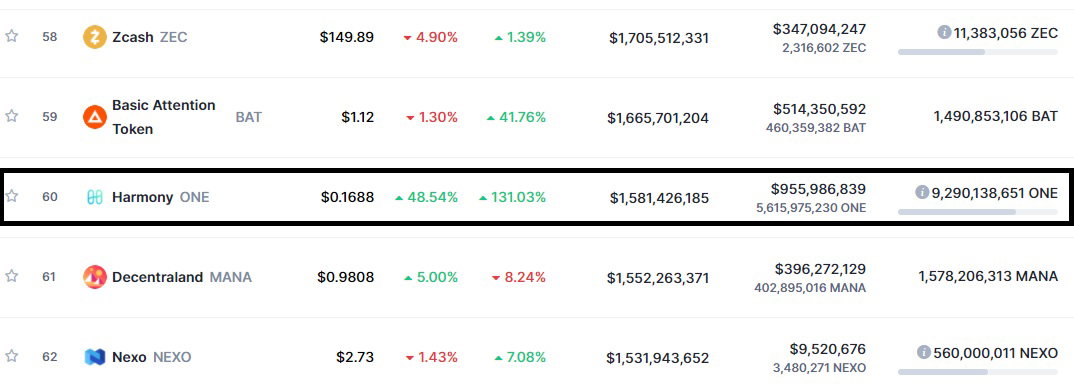Click info icon beside Zcash circulating supply
This screenshot has width=1074, height=391.
point(944,32)
